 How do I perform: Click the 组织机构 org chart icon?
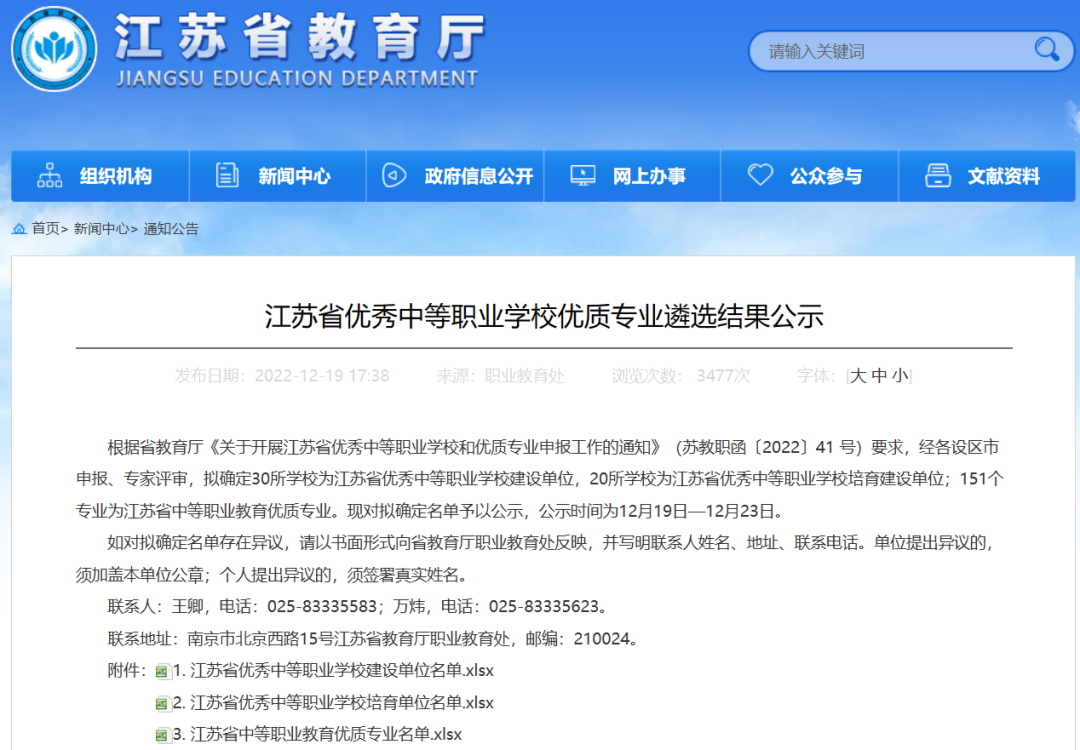(50, 176)
